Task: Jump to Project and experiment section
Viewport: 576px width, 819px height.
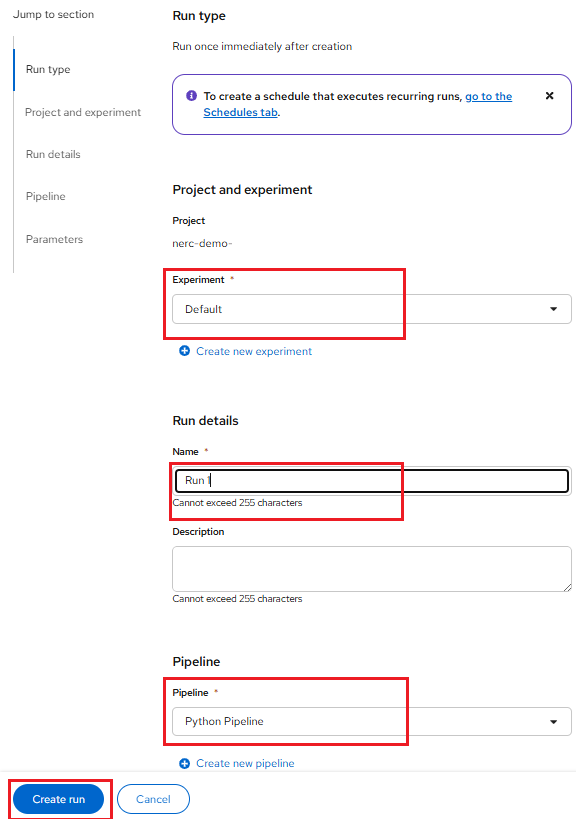Action: [83, 112]
